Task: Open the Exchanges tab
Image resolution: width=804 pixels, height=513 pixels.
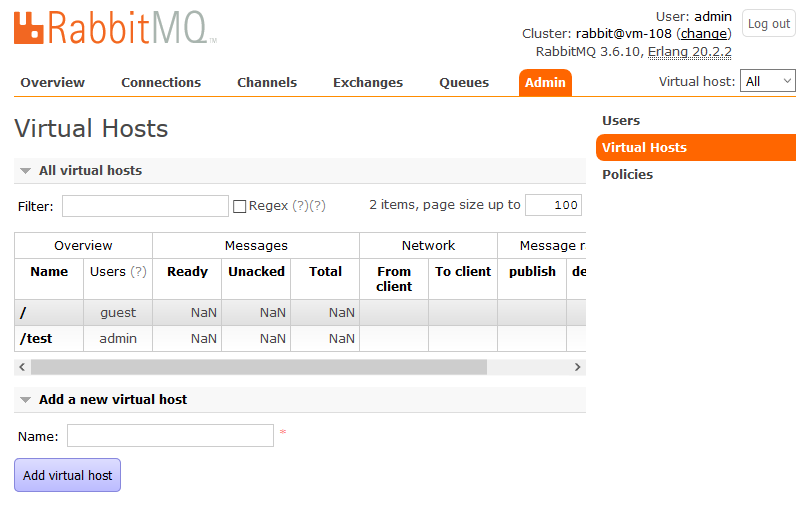Action: [368, 82]
